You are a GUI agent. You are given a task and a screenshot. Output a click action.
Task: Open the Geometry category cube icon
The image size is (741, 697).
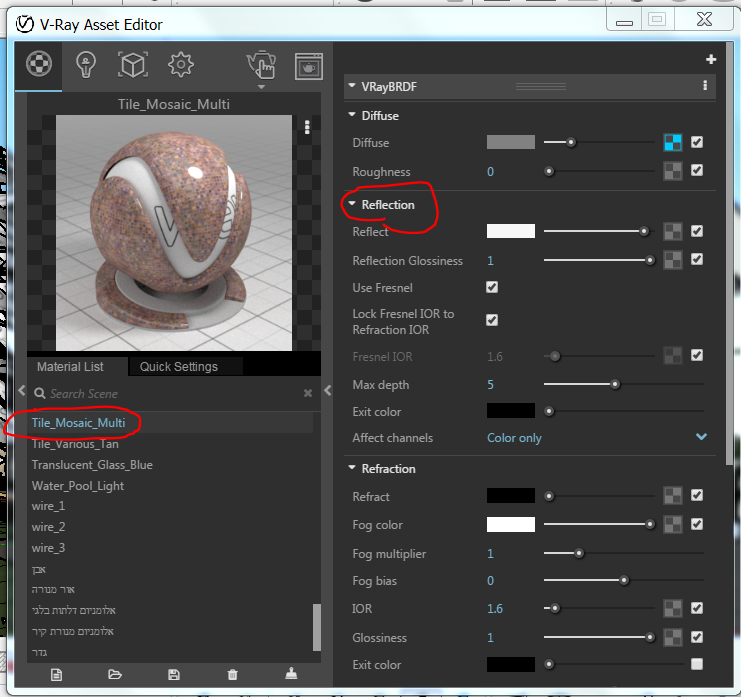(x=133, y=64)
